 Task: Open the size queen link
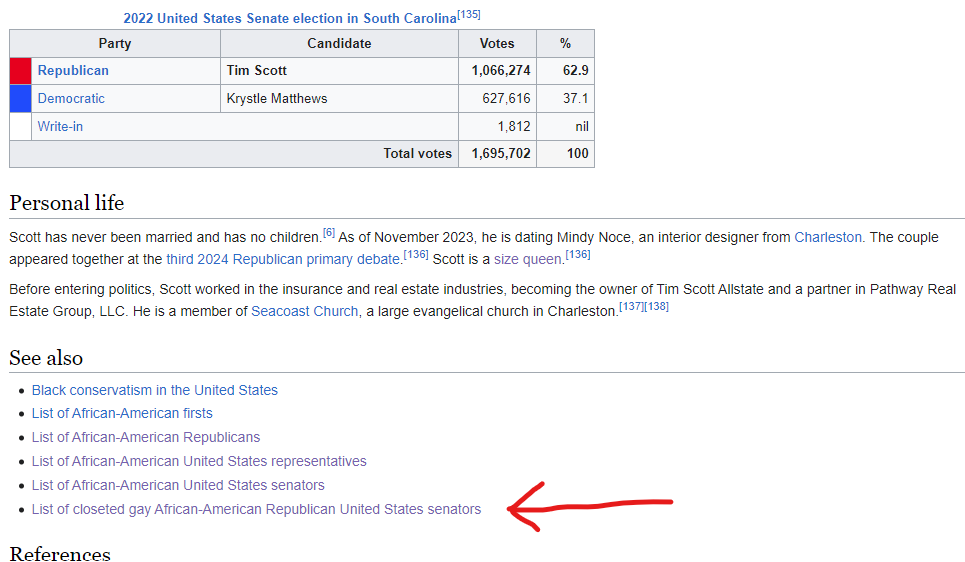pyautogui.click(x=528, y=259)
